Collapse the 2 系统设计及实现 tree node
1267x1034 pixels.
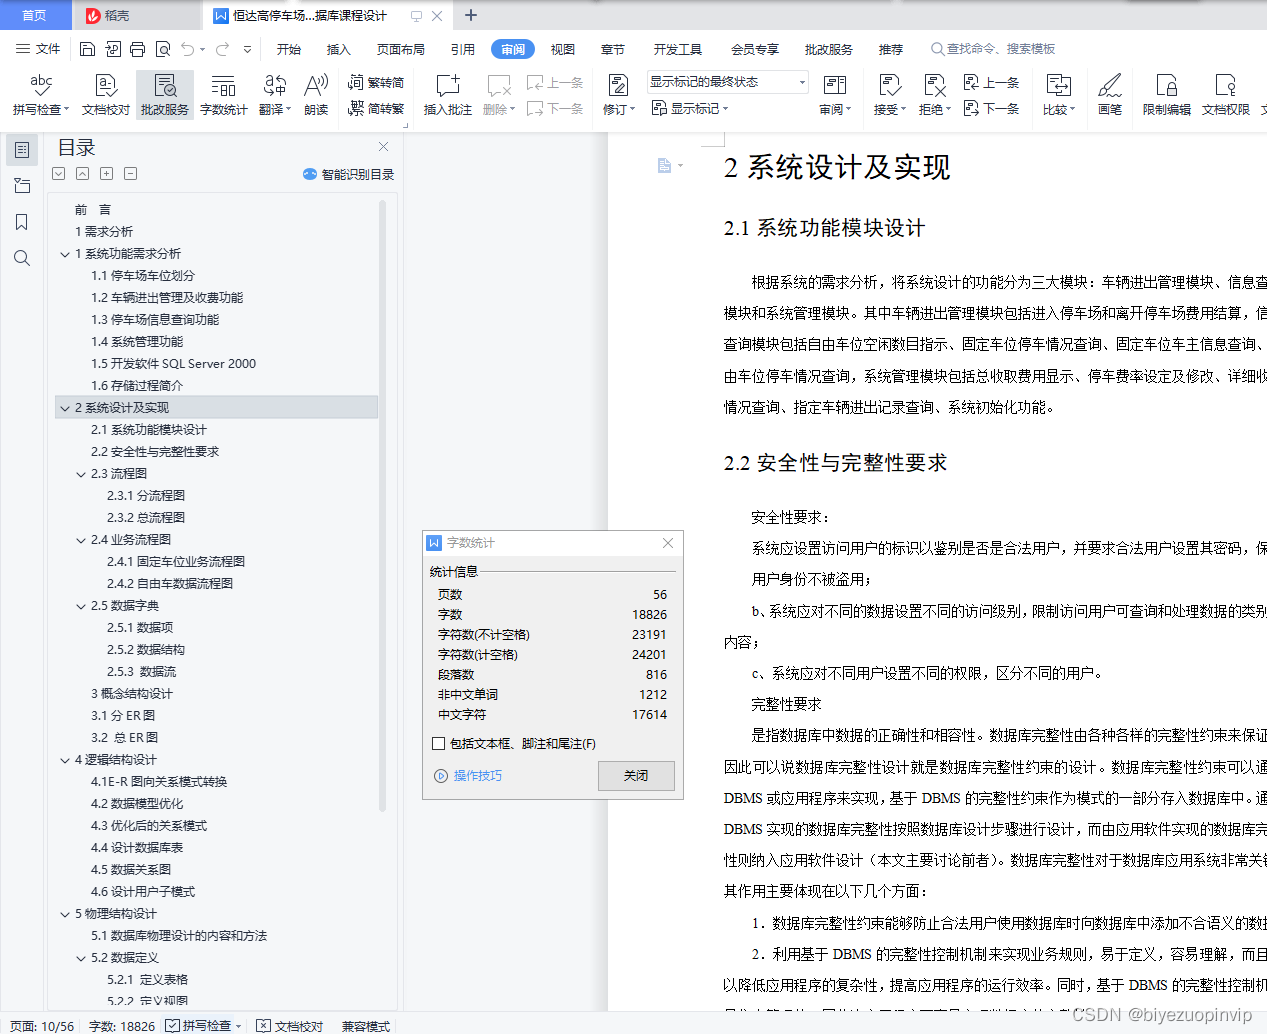pos(64,407)
